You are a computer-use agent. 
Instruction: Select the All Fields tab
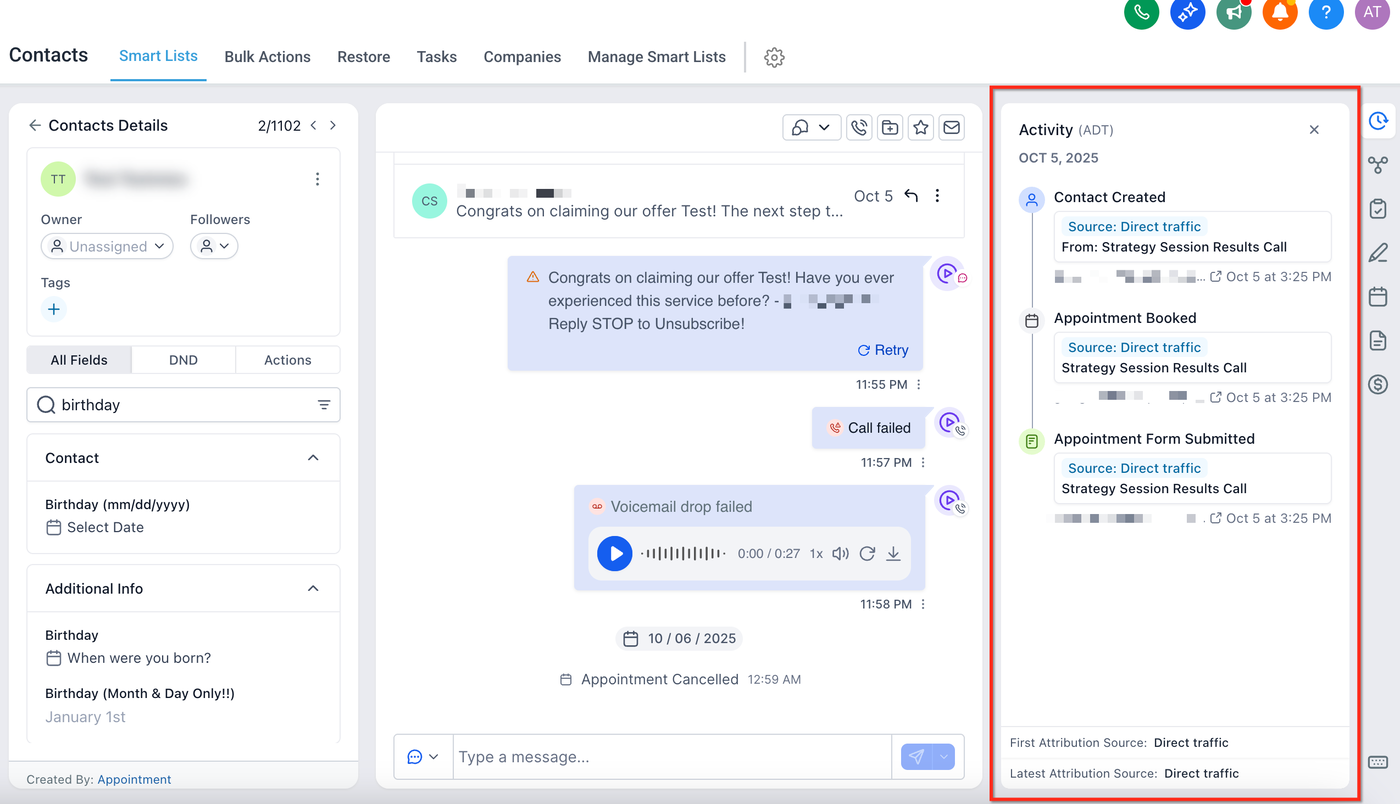(79, 360)
